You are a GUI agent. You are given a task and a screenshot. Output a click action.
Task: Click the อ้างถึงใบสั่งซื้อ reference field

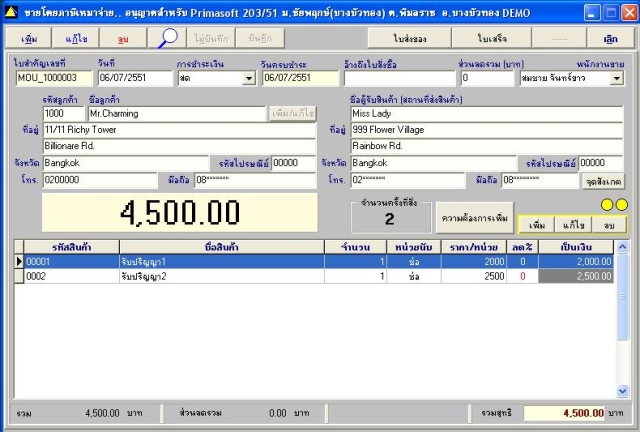point(400,78)
